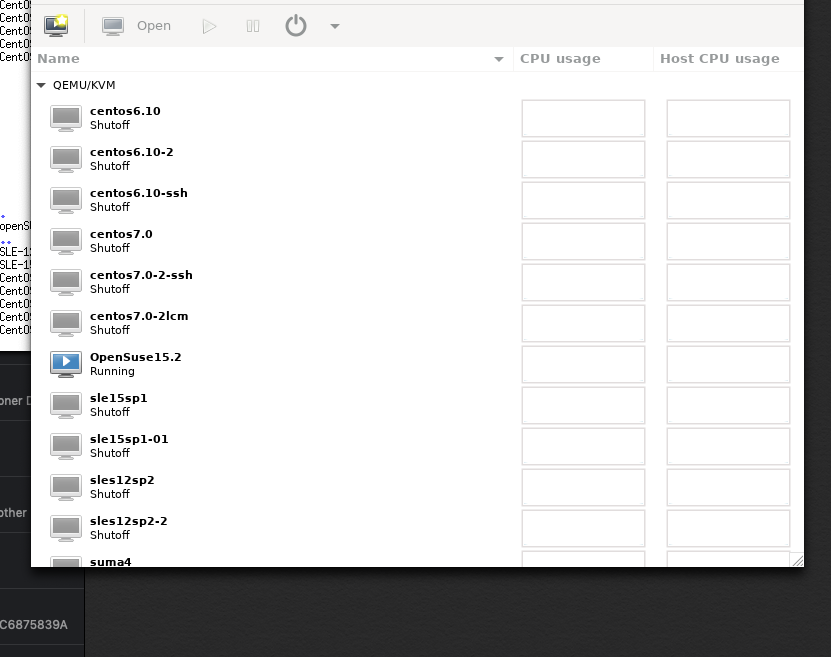Select the sle15sp1-01 VM name
The height and width of the screenshot is (657, 831).
point(129,439)
